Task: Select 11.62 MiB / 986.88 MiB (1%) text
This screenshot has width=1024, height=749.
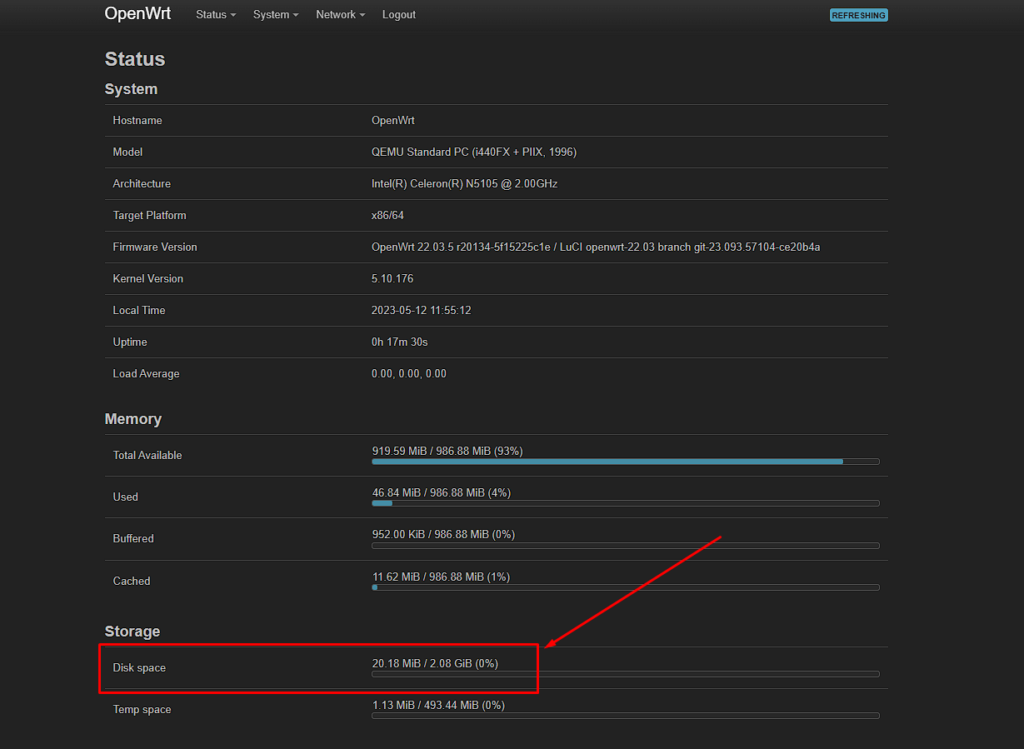Action: click(441, 577)
